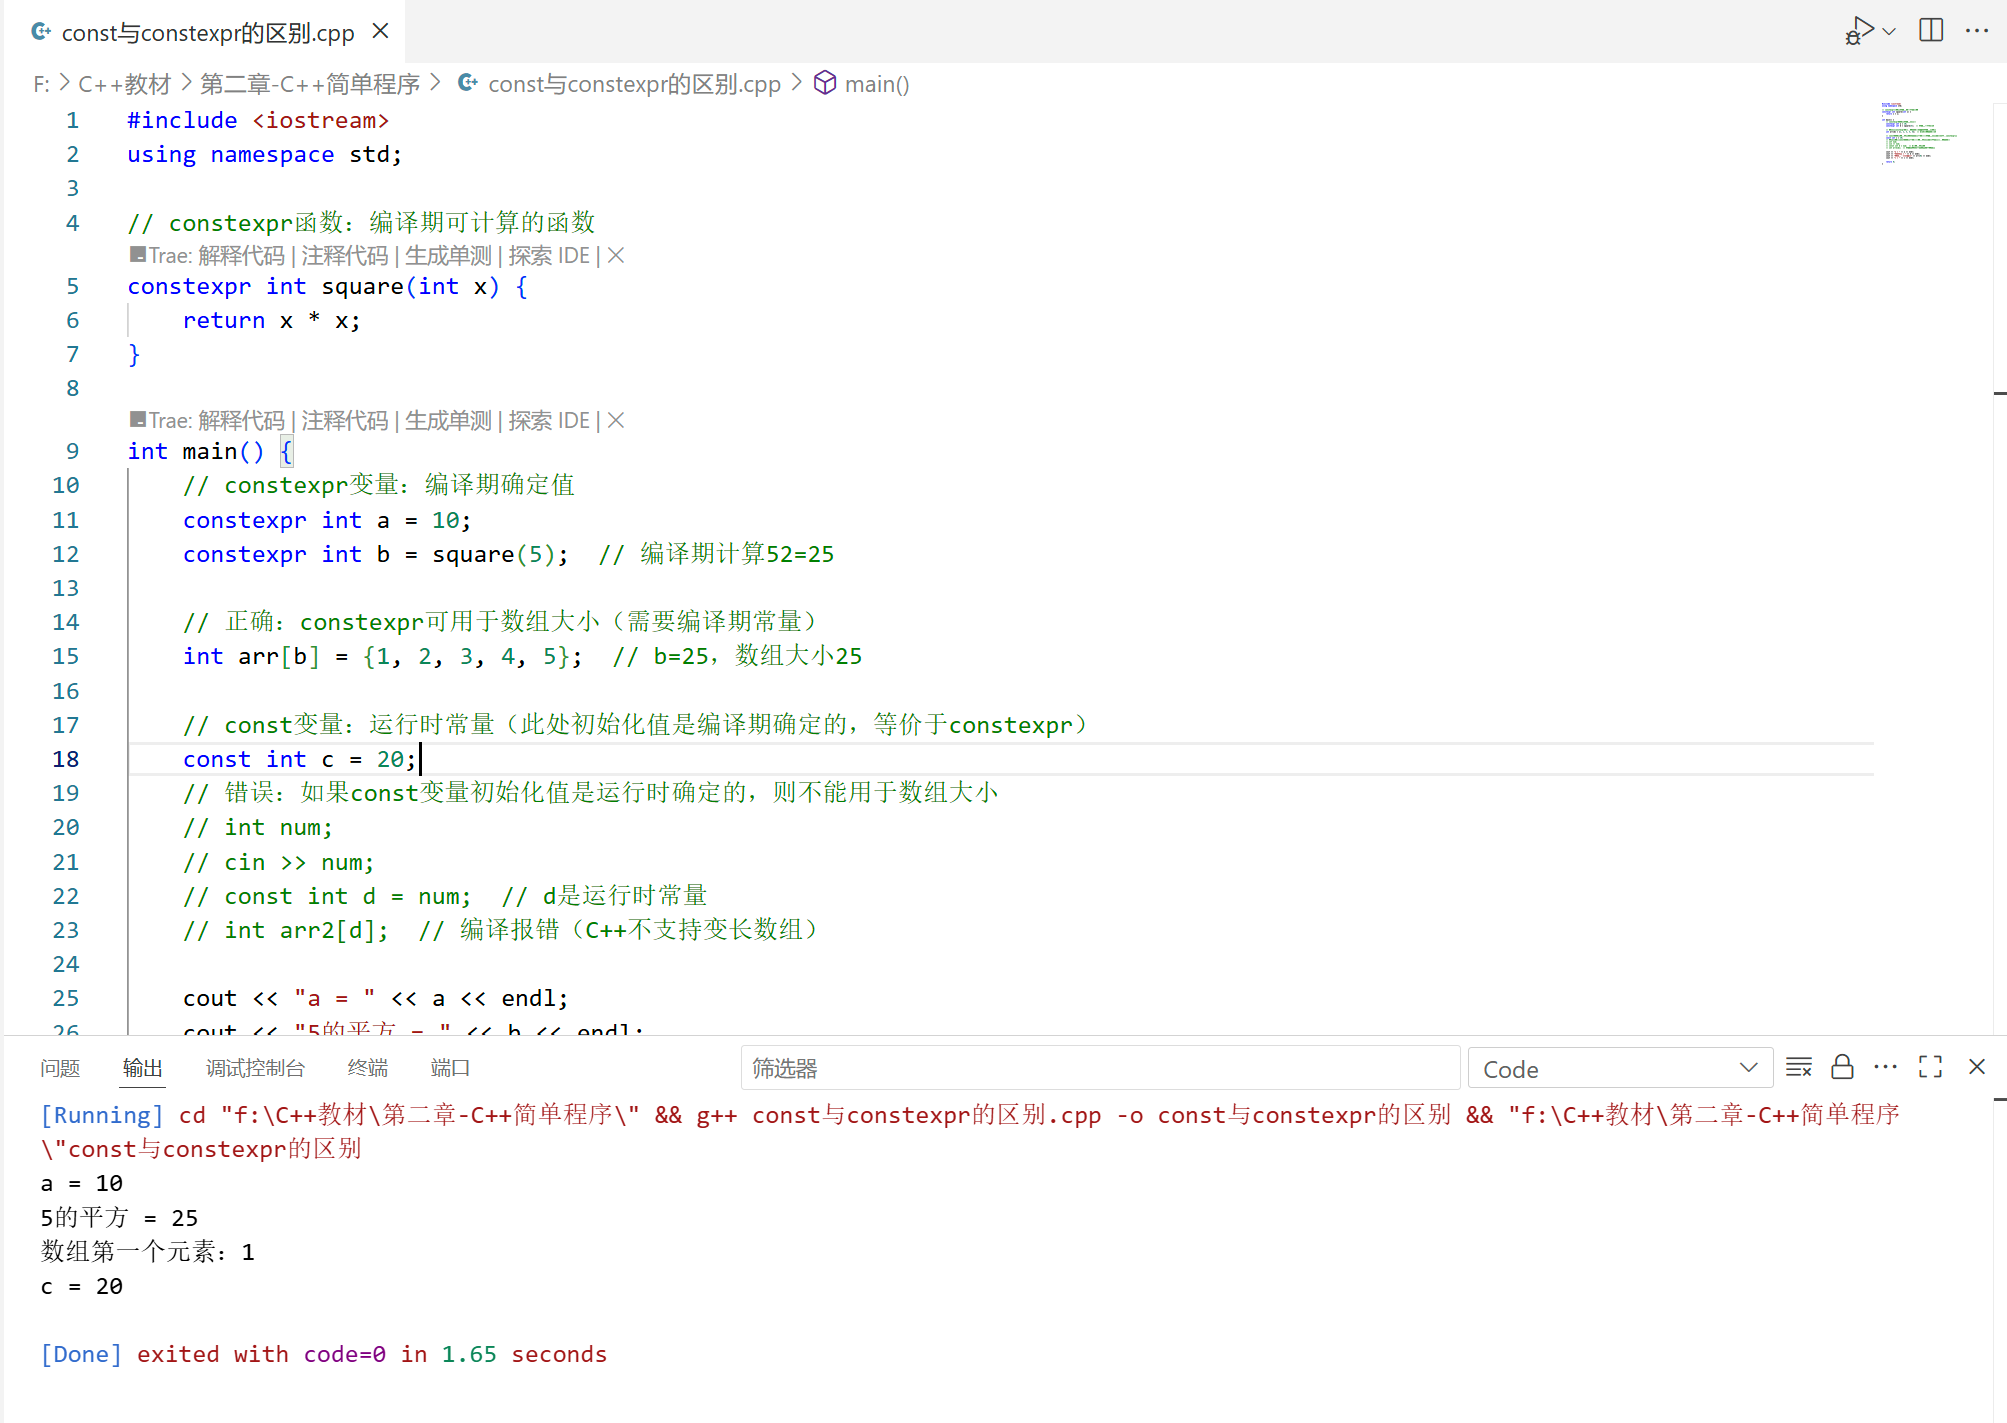This screenshot has width=2007, height=1423.
Task: Click the Run/Debug code play icon
Action: (1859, 30)
